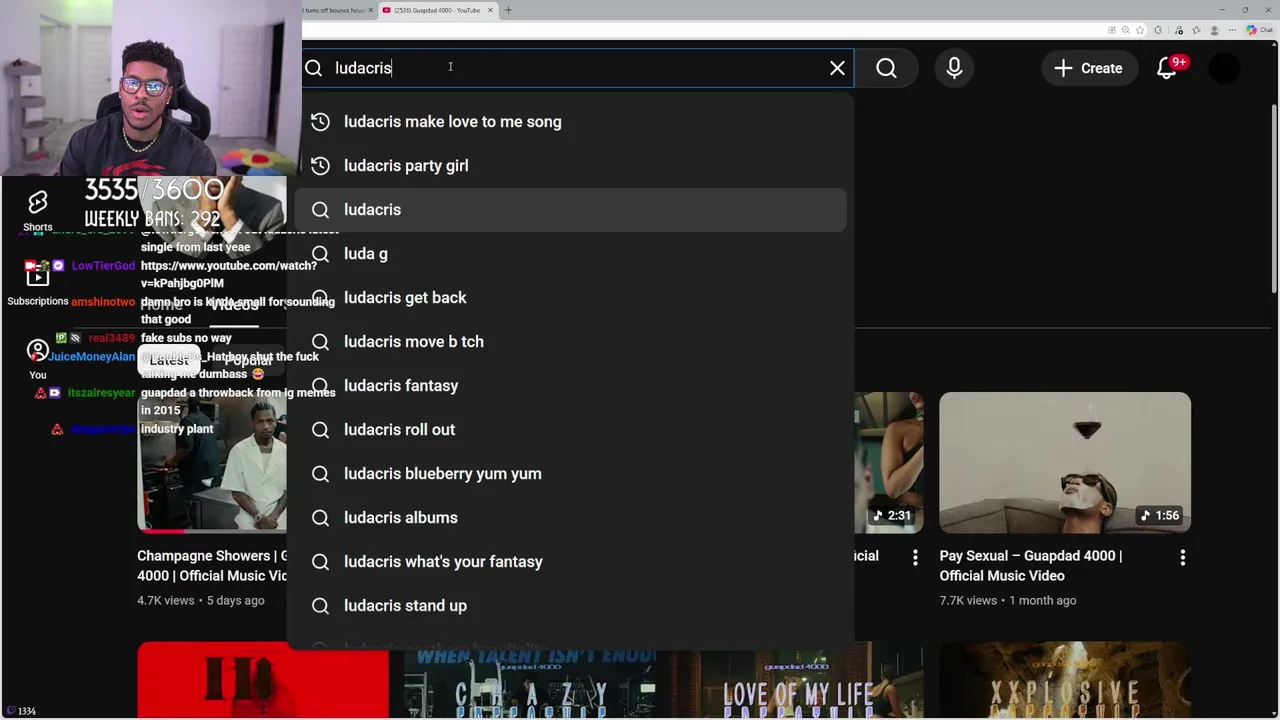Click JuiceMoneyAlan username in chat overlay
The width and height of the screenshot is (1280, 720).
click(x=92, y=357)
